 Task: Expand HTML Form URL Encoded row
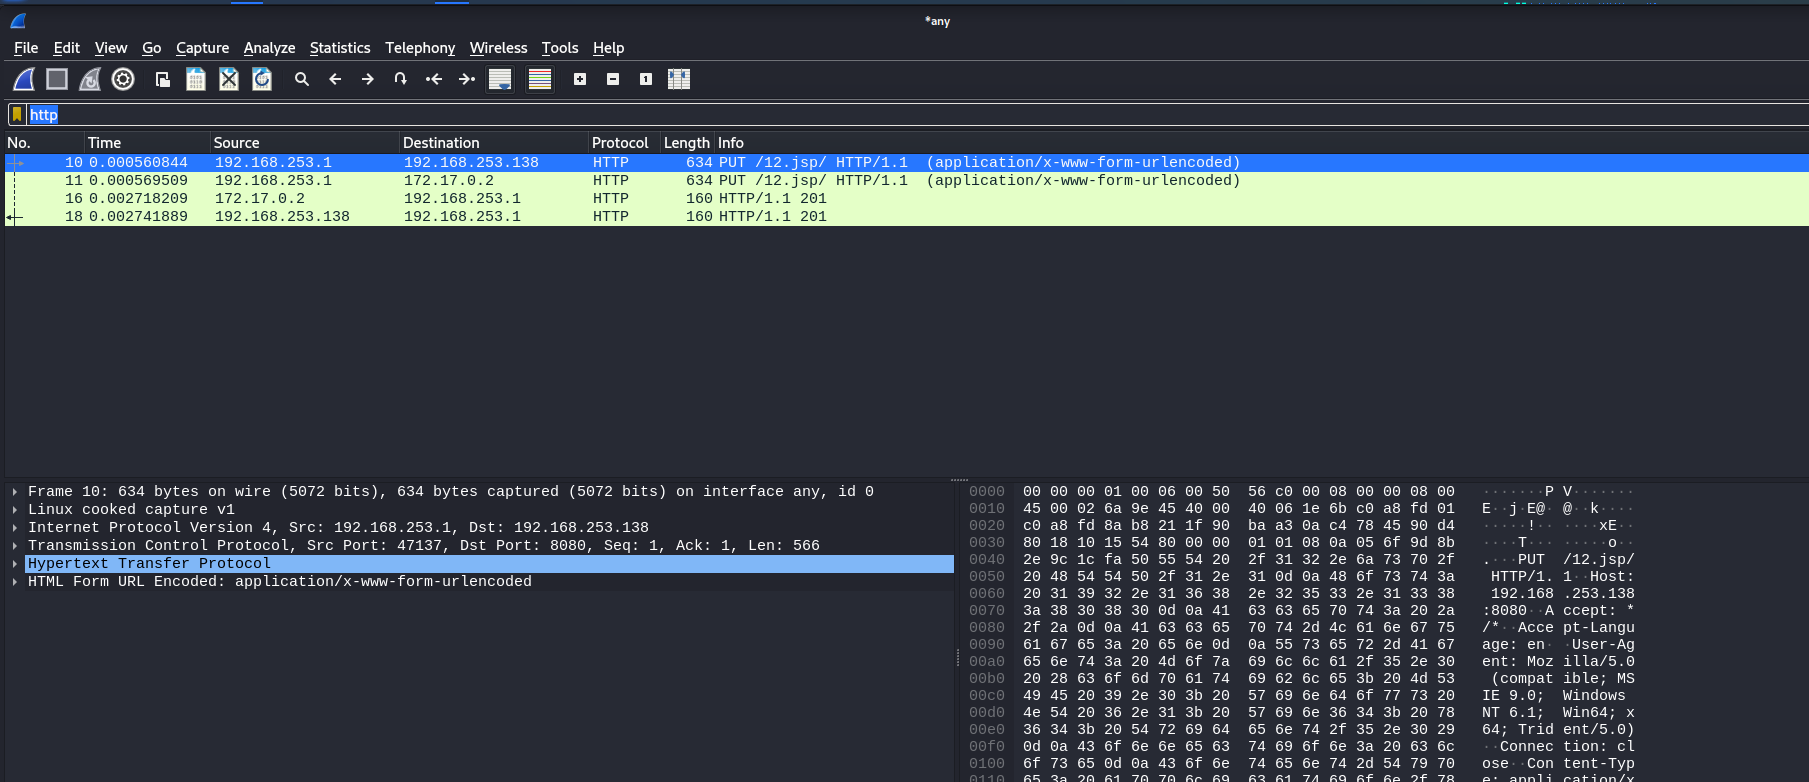click(15, 582)
